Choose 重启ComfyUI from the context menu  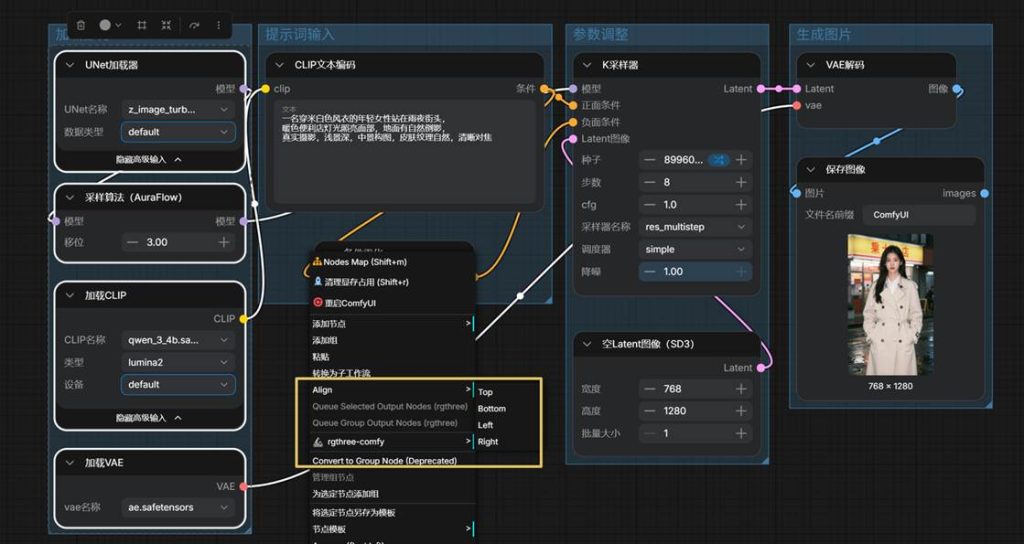345,303
